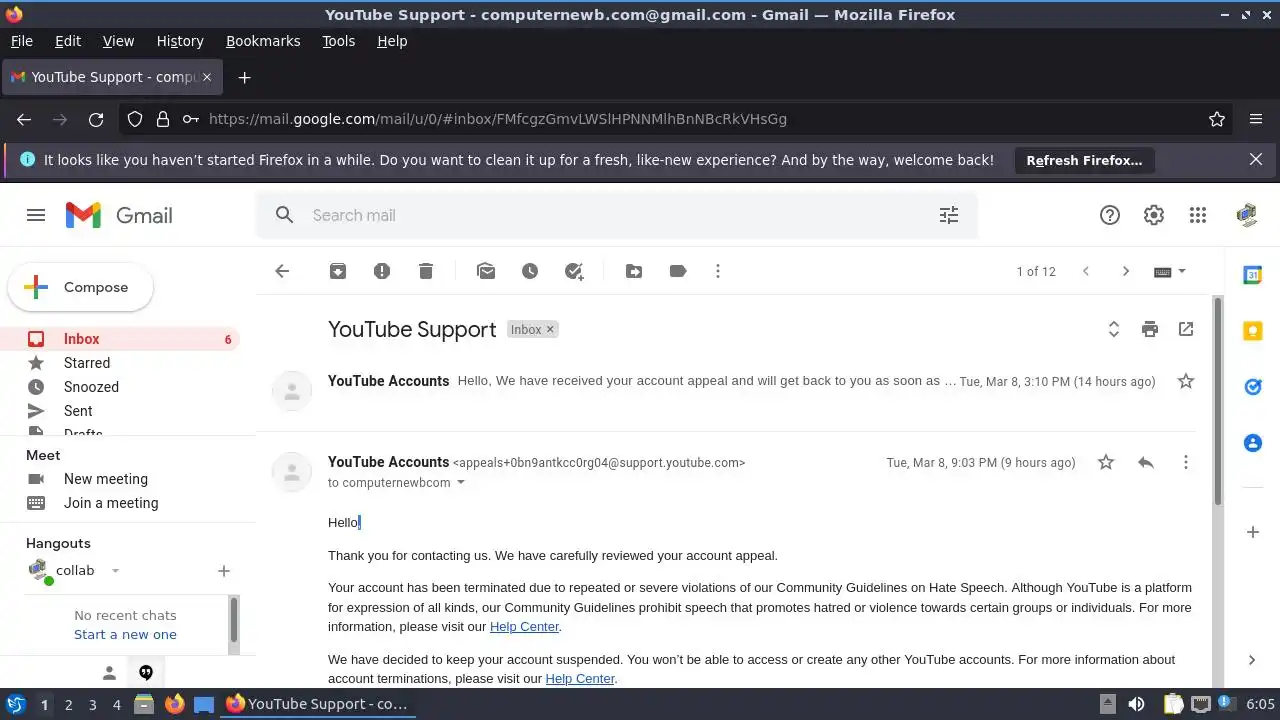
Task: Open the Help menu in the menu bar
Action: tap(392, 41)
